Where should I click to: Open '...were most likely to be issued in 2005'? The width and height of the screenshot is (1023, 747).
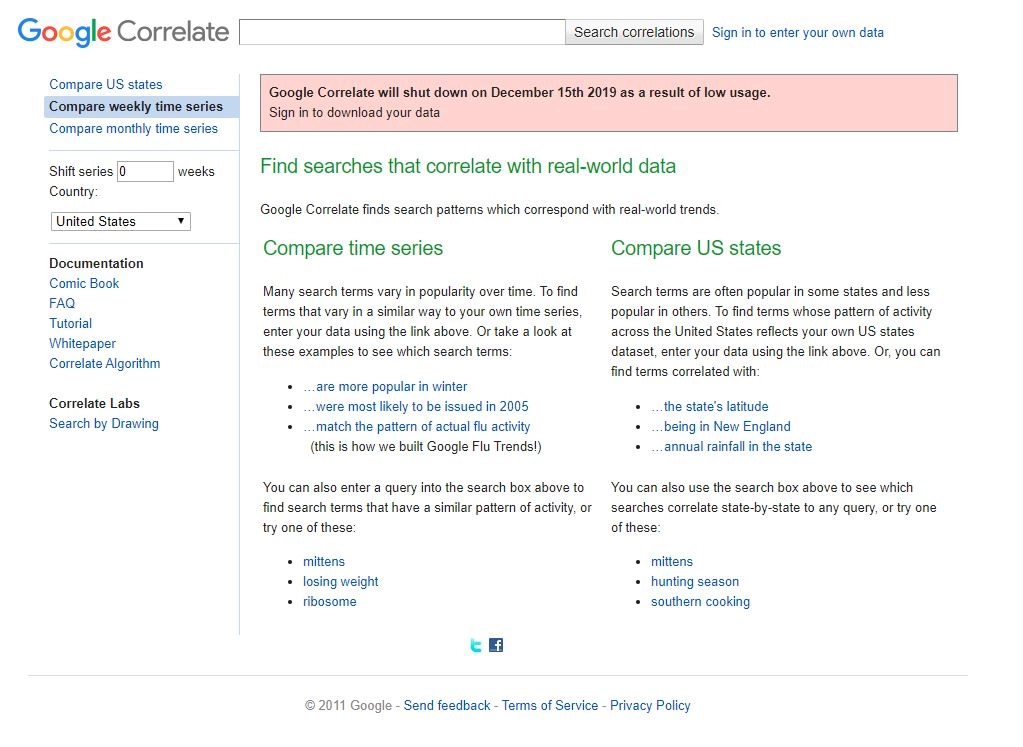416,406
